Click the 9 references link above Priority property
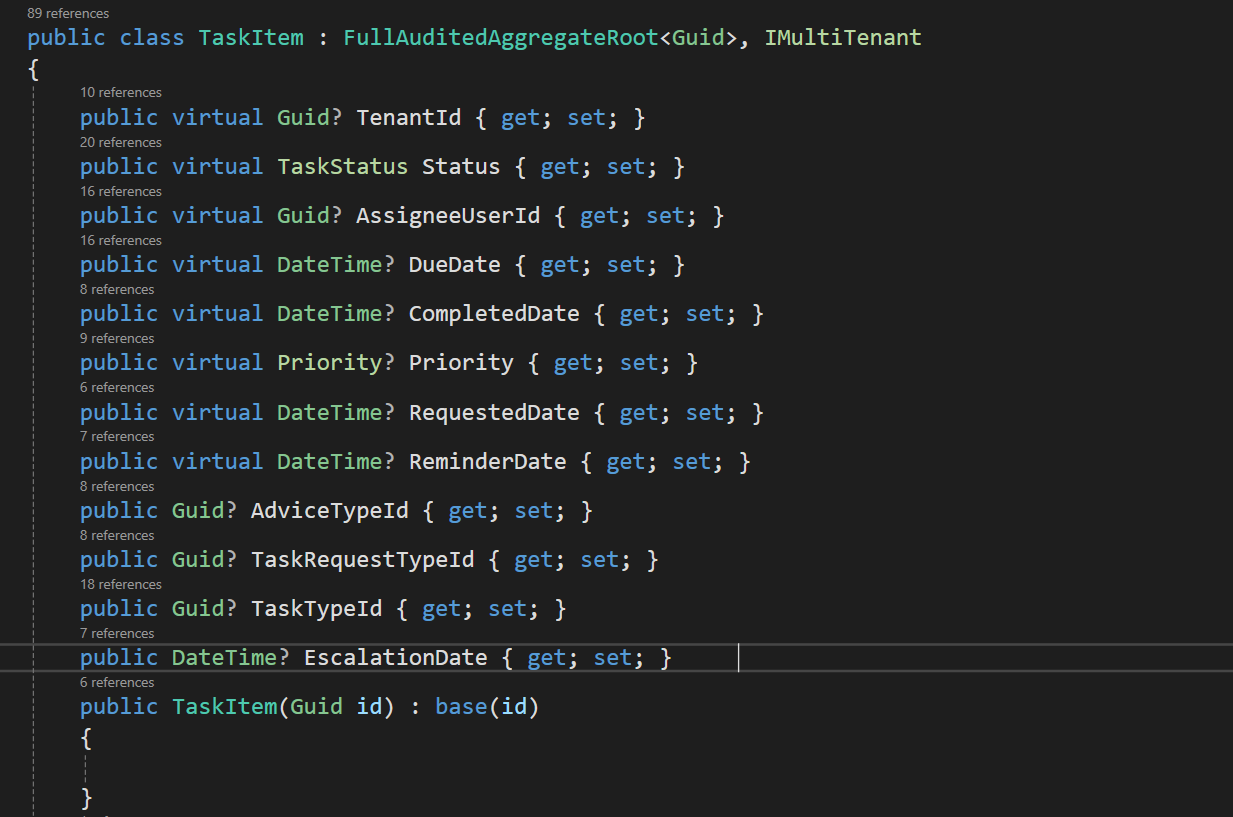The image size is (1233, 817). coord(117,338)
